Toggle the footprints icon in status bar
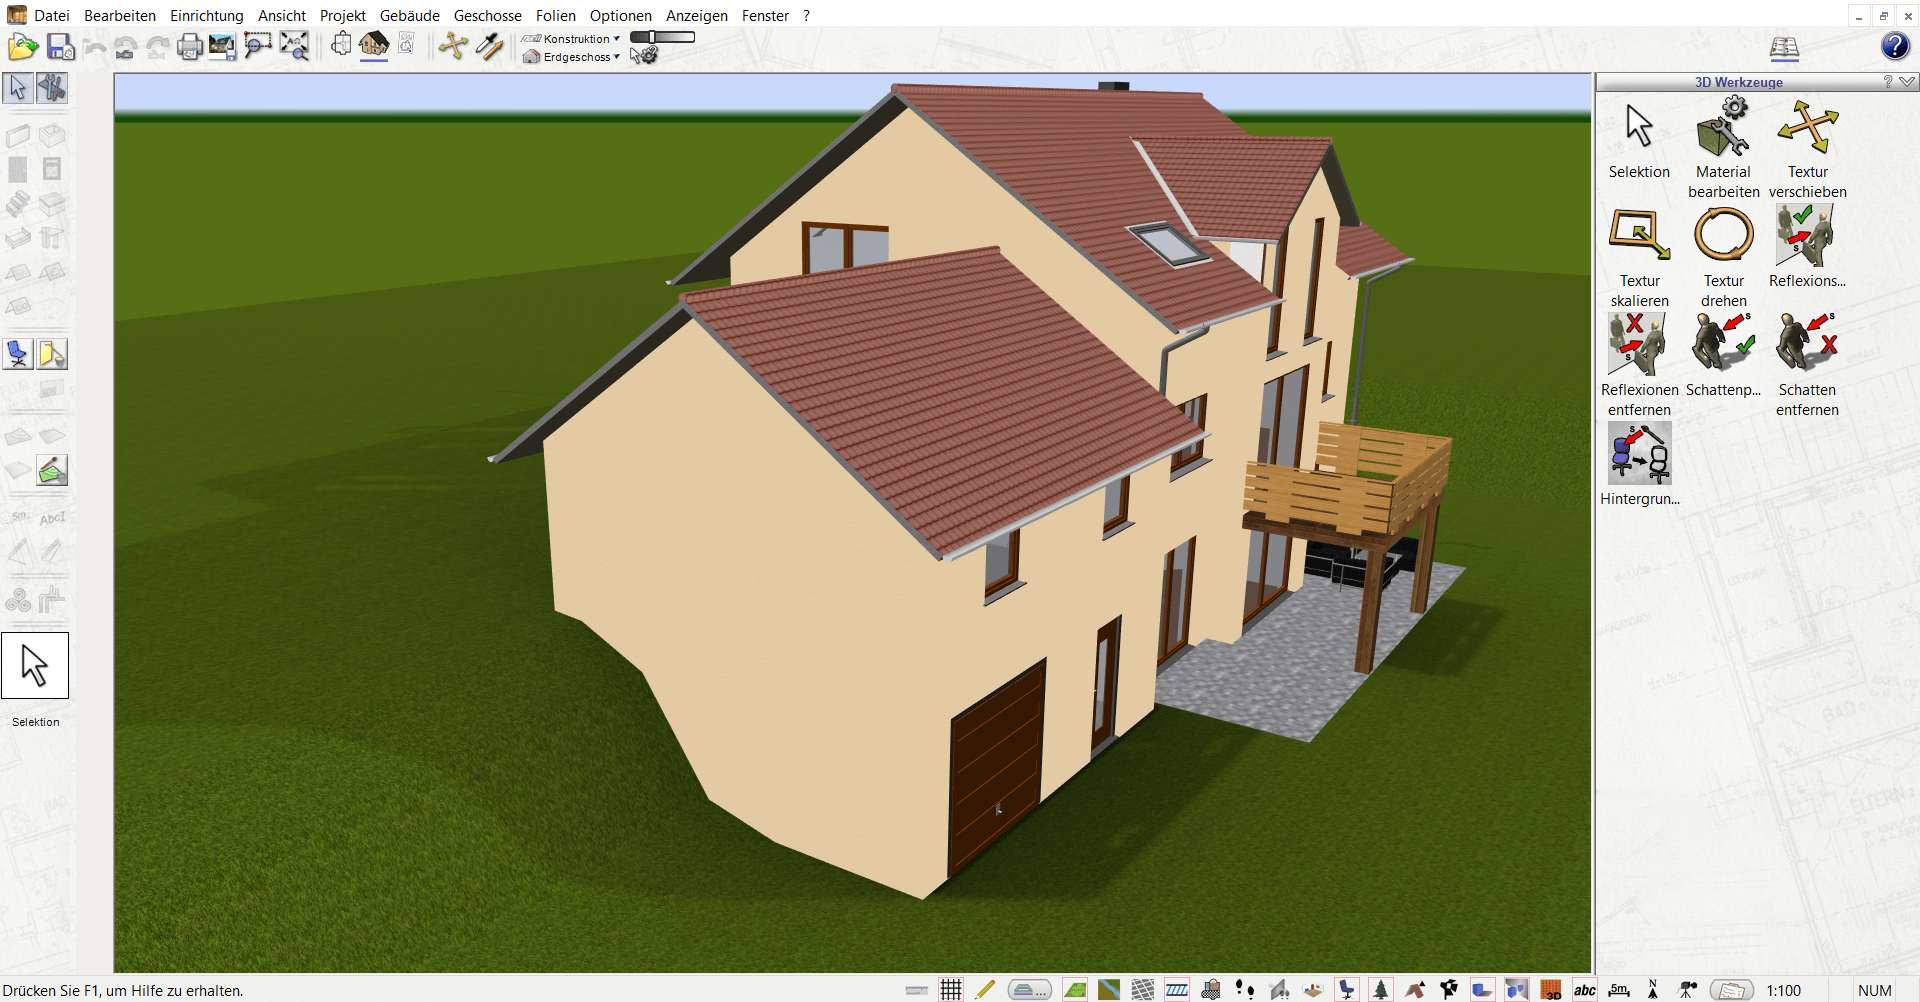Viewport: 1920px width, 1002px height. [1245, 990]
